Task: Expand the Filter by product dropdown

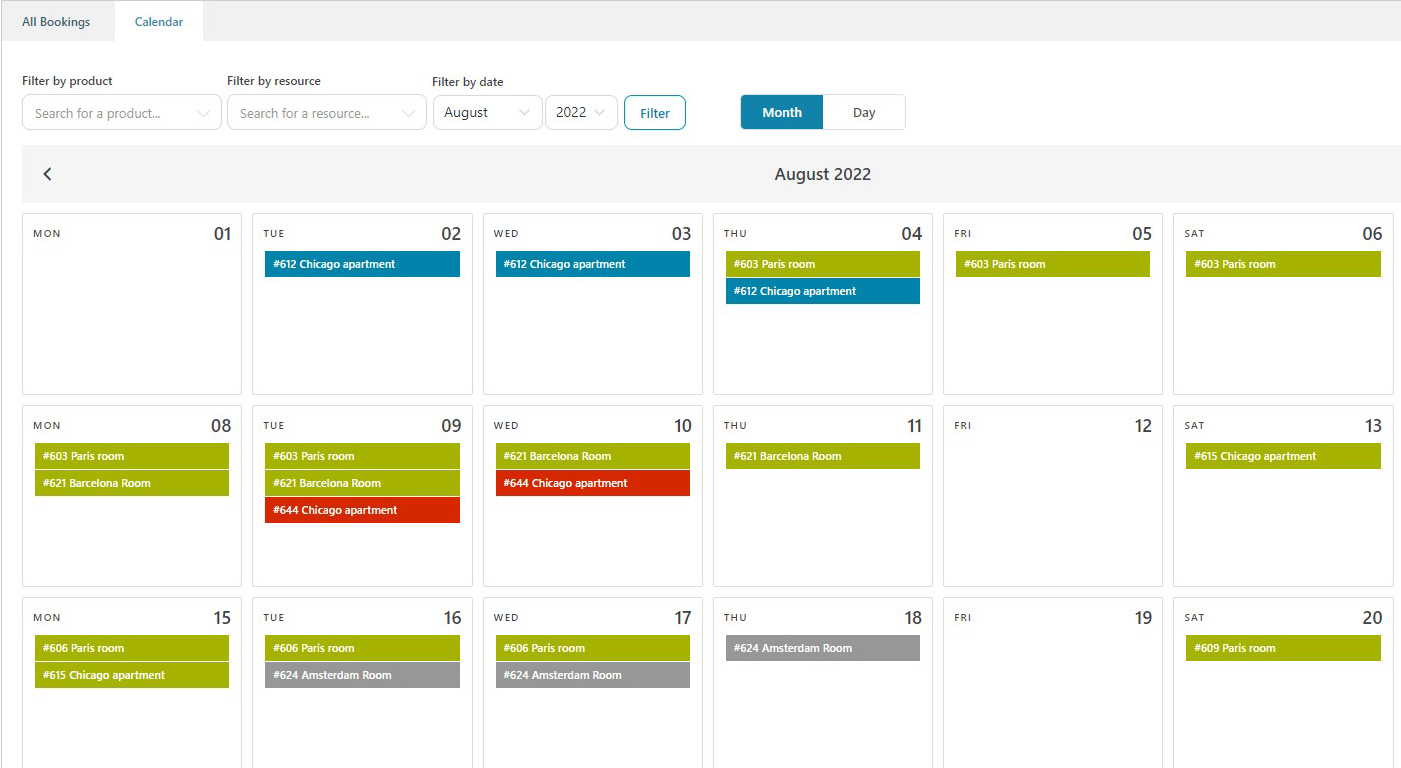Action: click(121, 113)
